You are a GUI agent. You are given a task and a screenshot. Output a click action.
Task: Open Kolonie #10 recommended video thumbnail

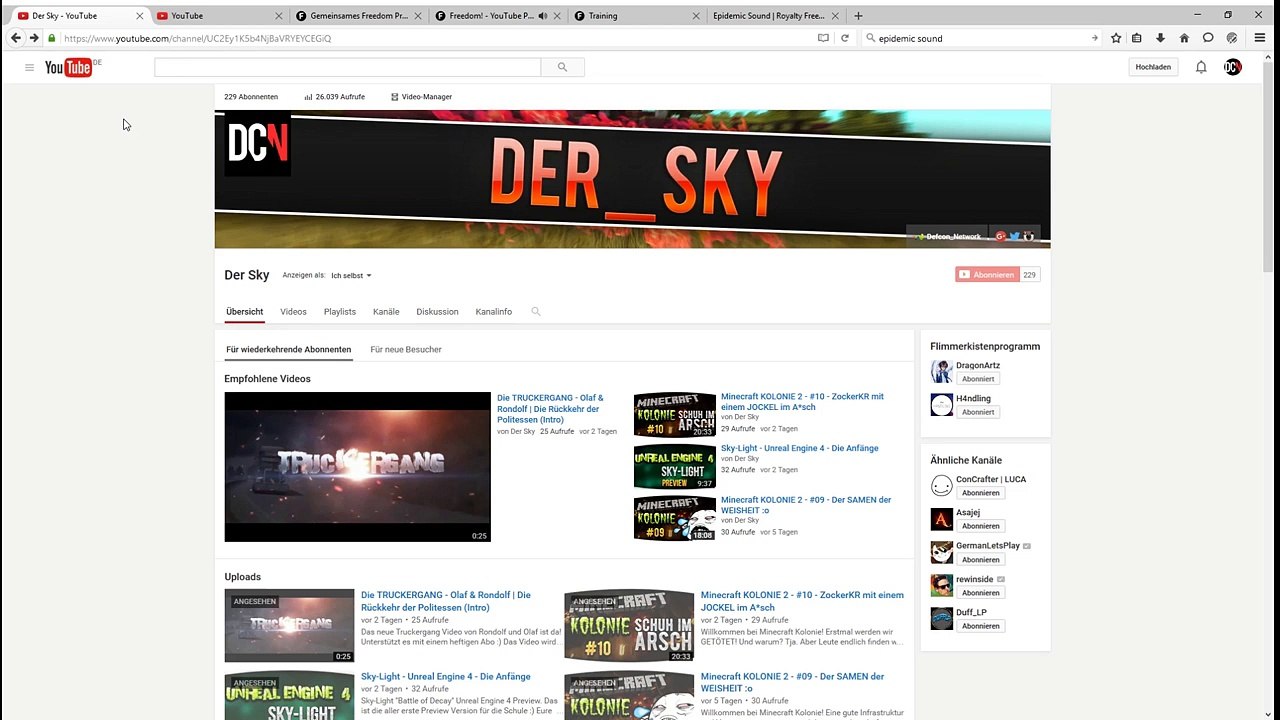675,415
